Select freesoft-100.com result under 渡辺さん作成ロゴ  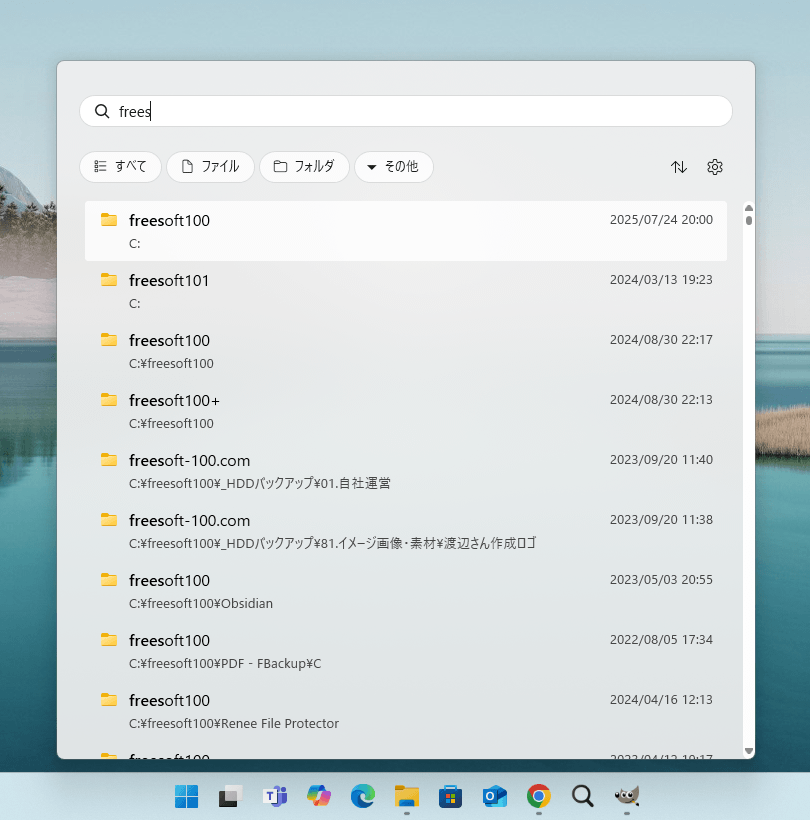pyautogui.click(x=406, y=531)
